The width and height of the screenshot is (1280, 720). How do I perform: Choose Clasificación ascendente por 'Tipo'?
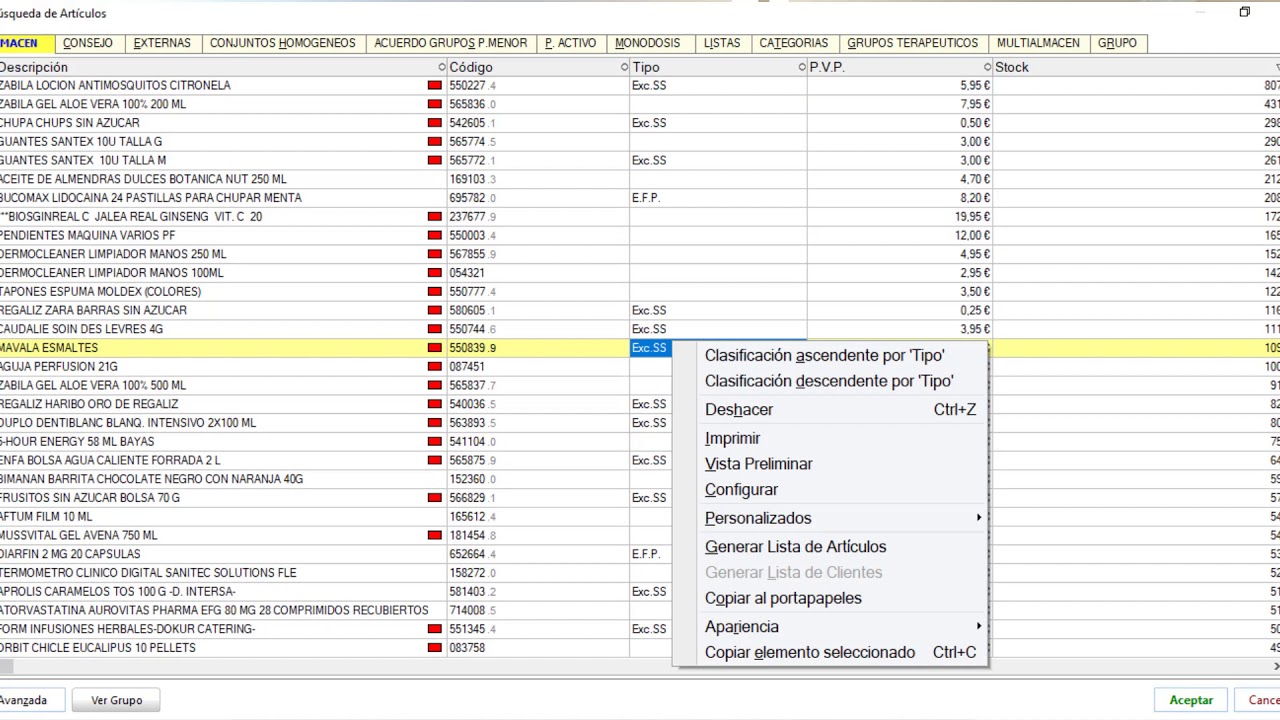(x=825, y=355)
